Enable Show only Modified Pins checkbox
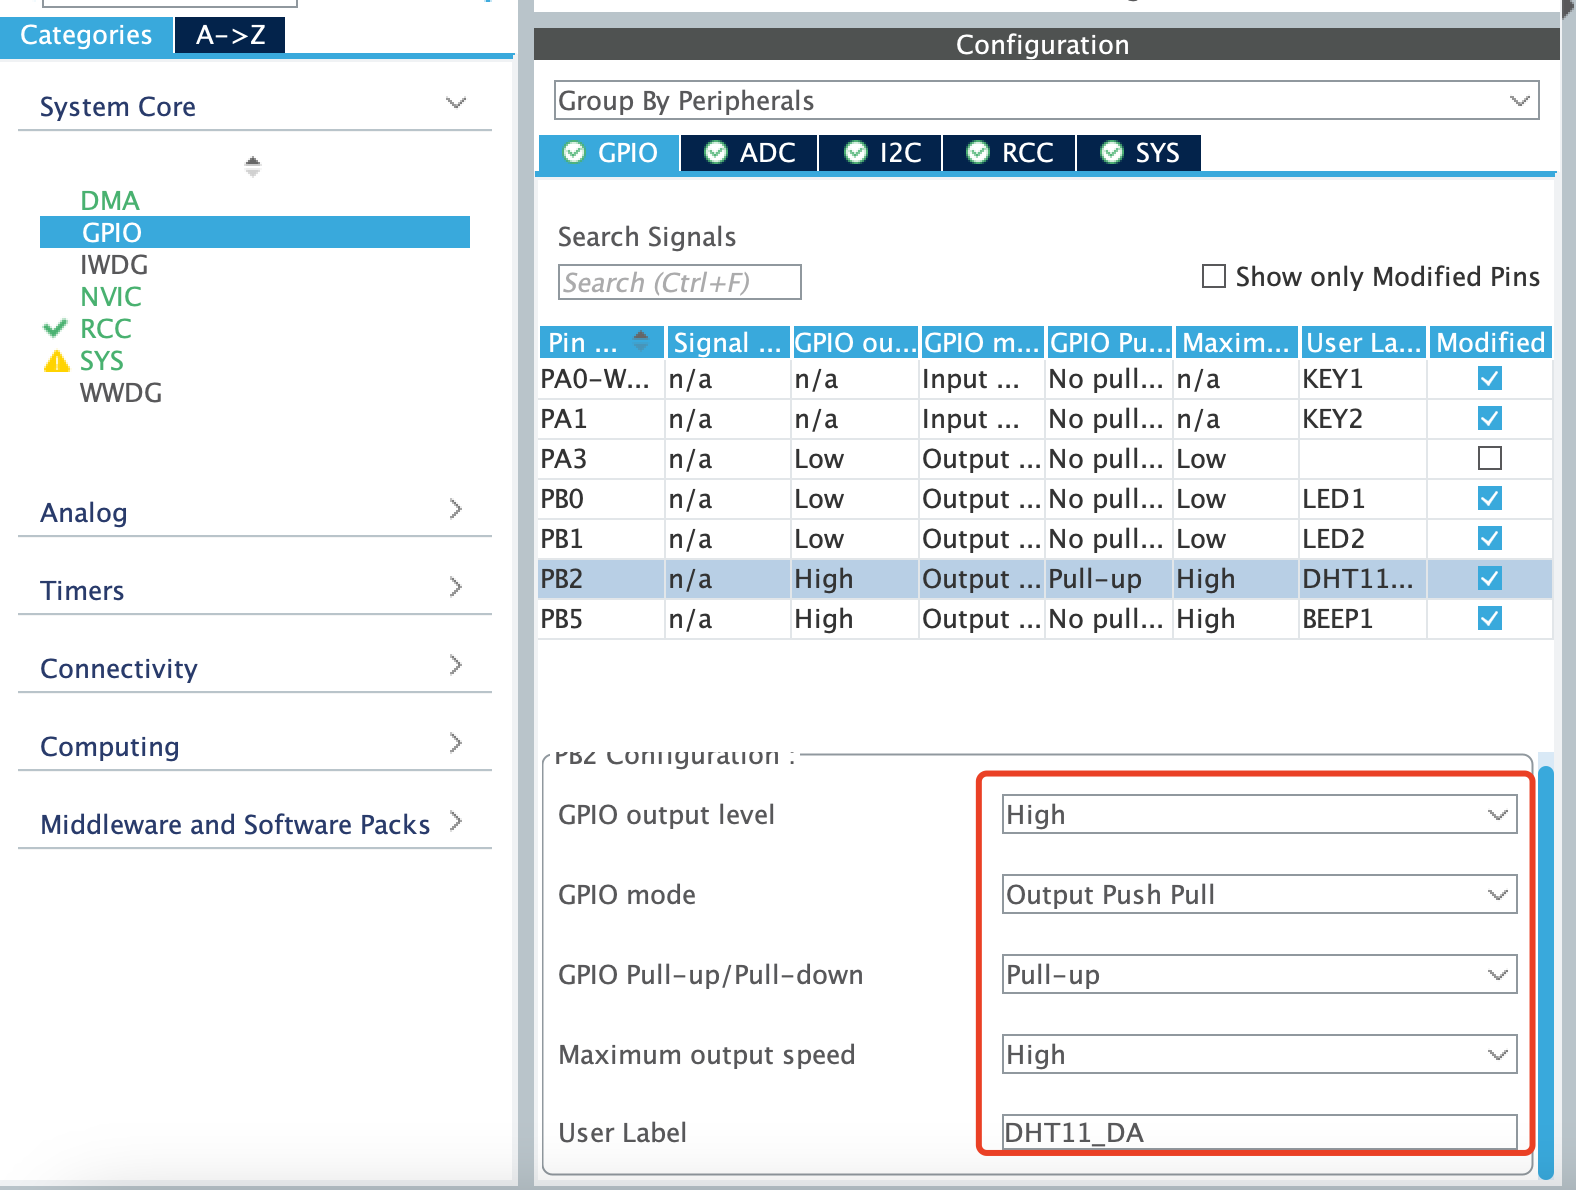Viewport: 1576px width, 1190px height. (x=1213, y=276)
